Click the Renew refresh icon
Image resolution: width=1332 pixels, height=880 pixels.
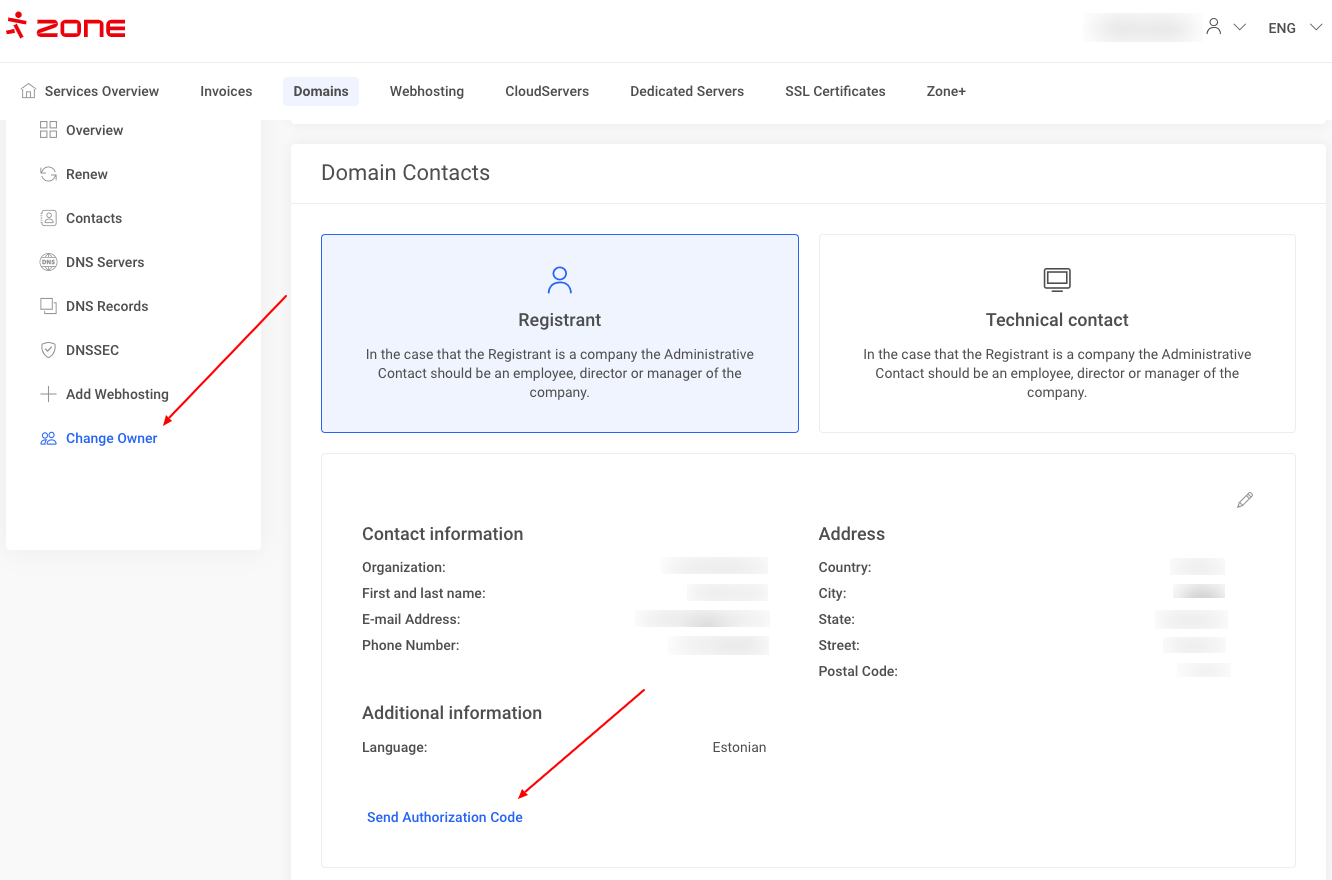pyautogui.click(x=48, y=174)
